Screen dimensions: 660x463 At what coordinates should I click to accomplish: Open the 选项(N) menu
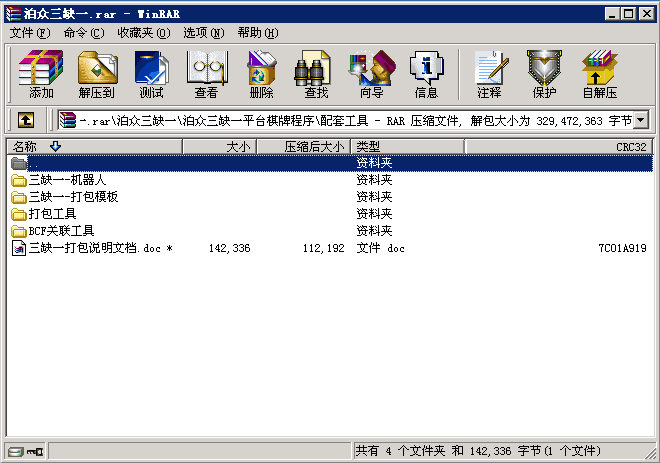click(204, 33)
